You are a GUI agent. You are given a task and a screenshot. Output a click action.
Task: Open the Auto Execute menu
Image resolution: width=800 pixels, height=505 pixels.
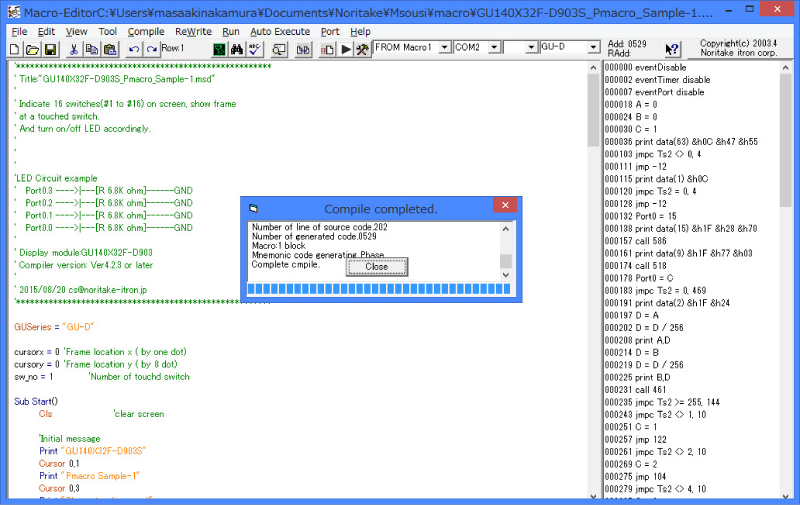pyautogui.click(x=280, y=31)
